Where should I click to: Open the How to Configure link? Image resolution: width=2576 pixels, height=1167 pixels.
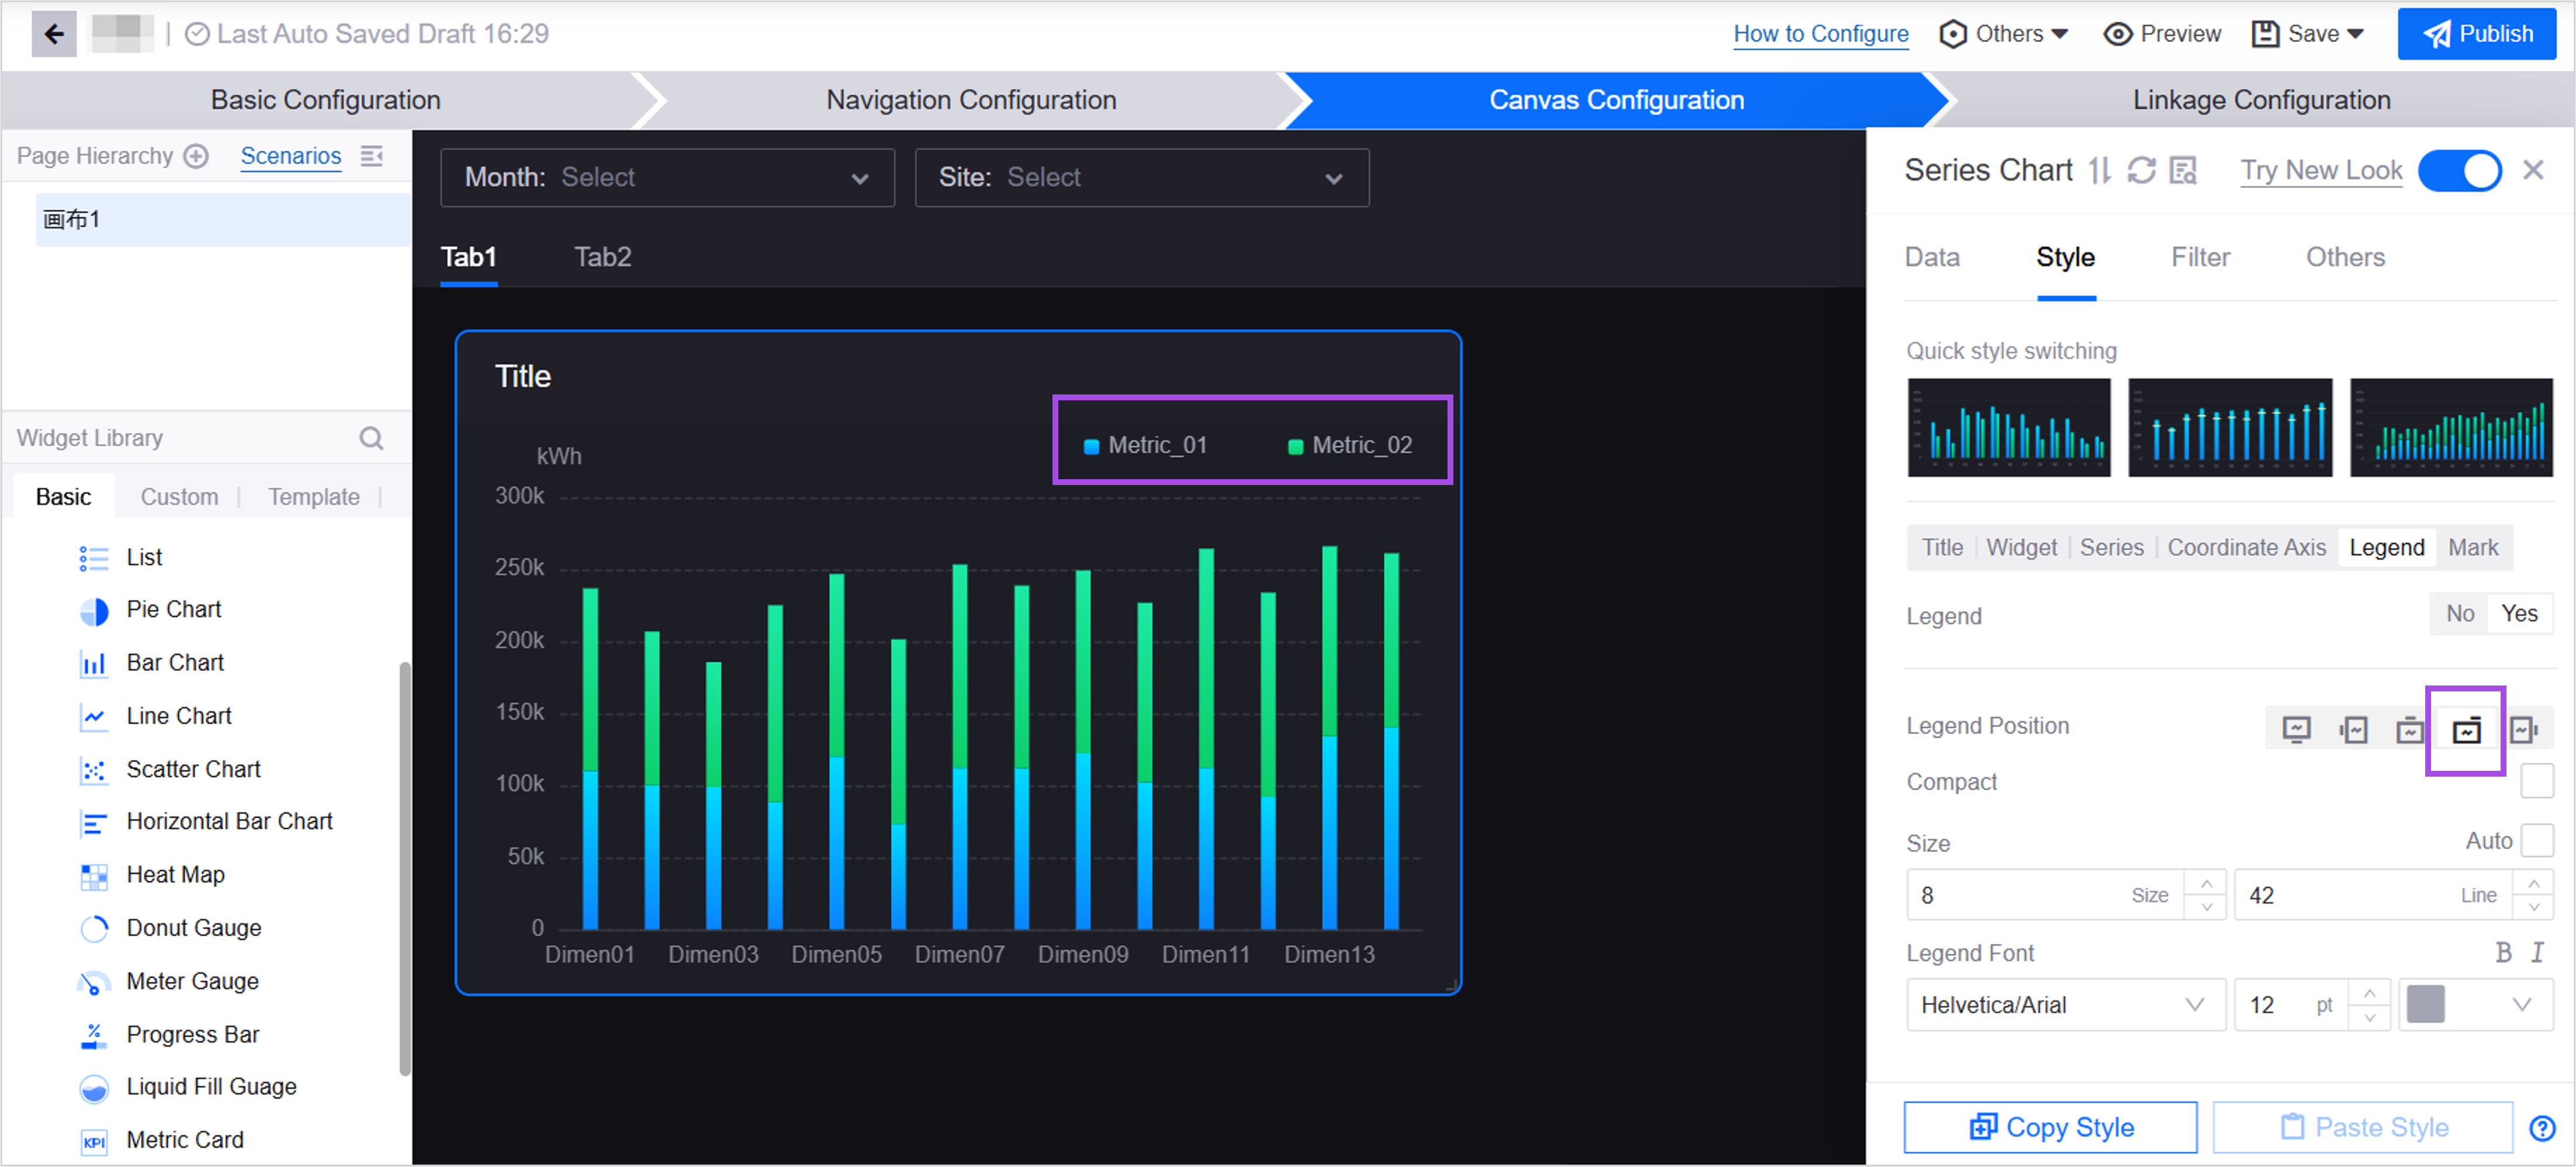(1820, 34)
